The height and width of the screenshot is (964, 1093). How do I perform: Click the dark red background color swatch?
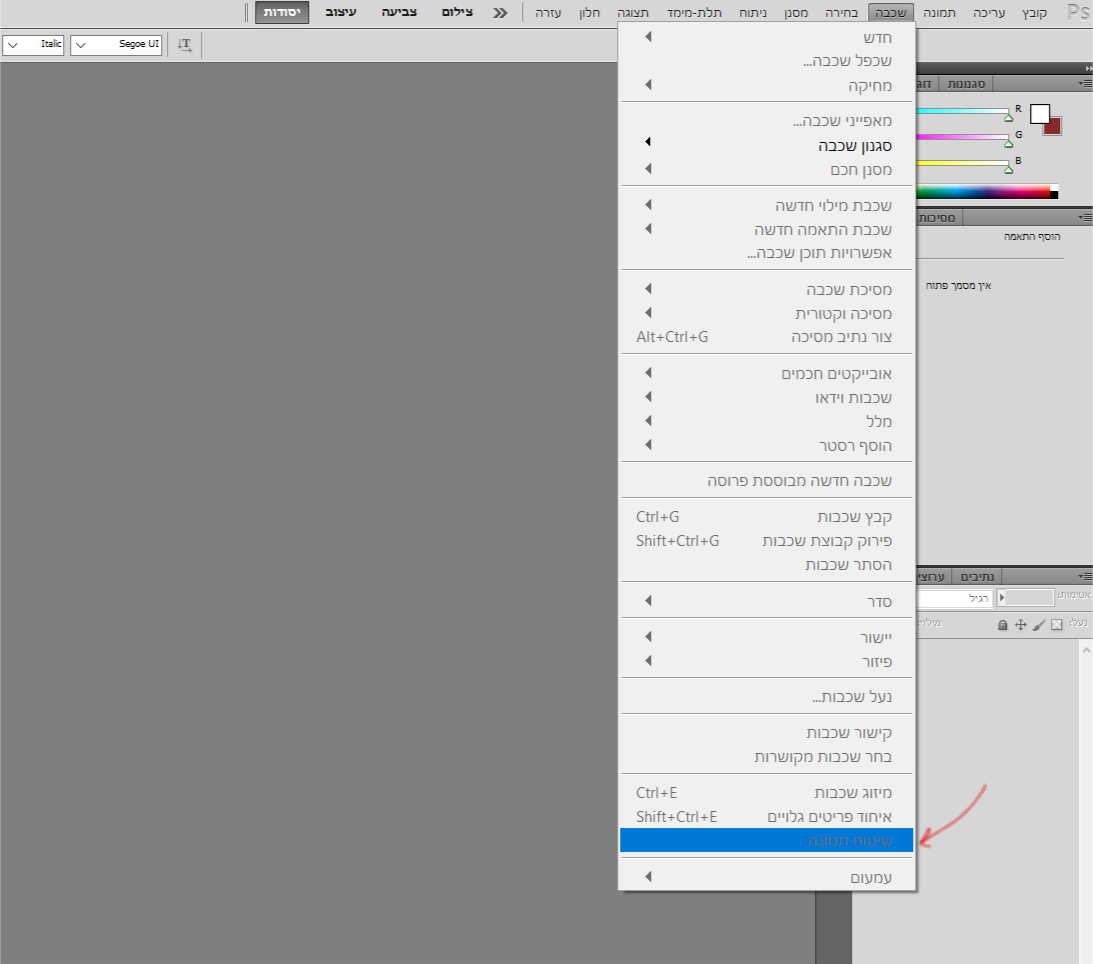[x=1054, y=128]
